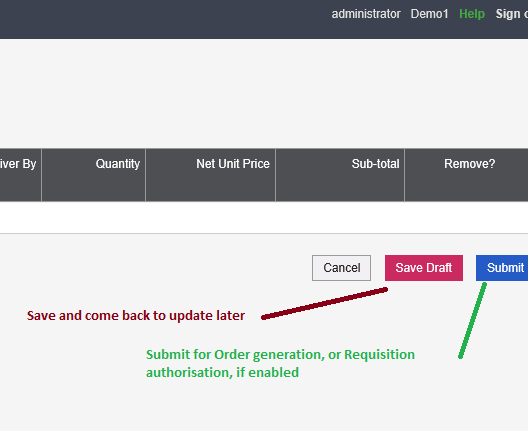Select the Demo1 account label
The image size is (528, 431).
pos(429,14)
